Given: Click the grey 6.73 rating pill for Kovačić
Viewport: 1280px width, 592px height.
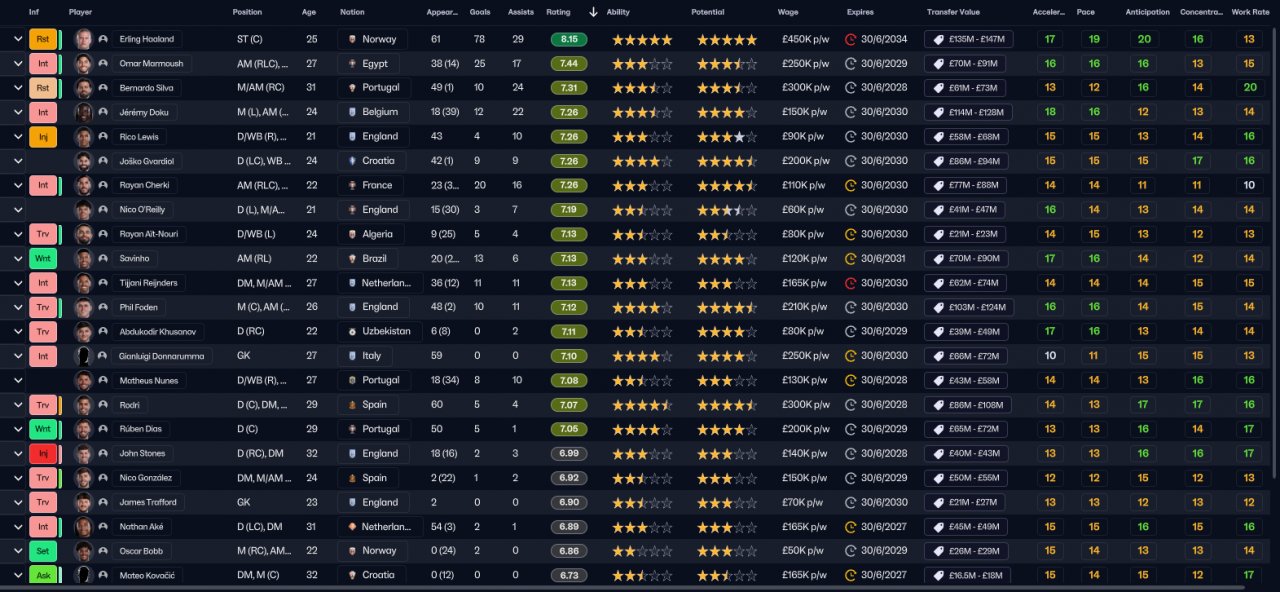Looking at the screenshot, I should [569, 575].
